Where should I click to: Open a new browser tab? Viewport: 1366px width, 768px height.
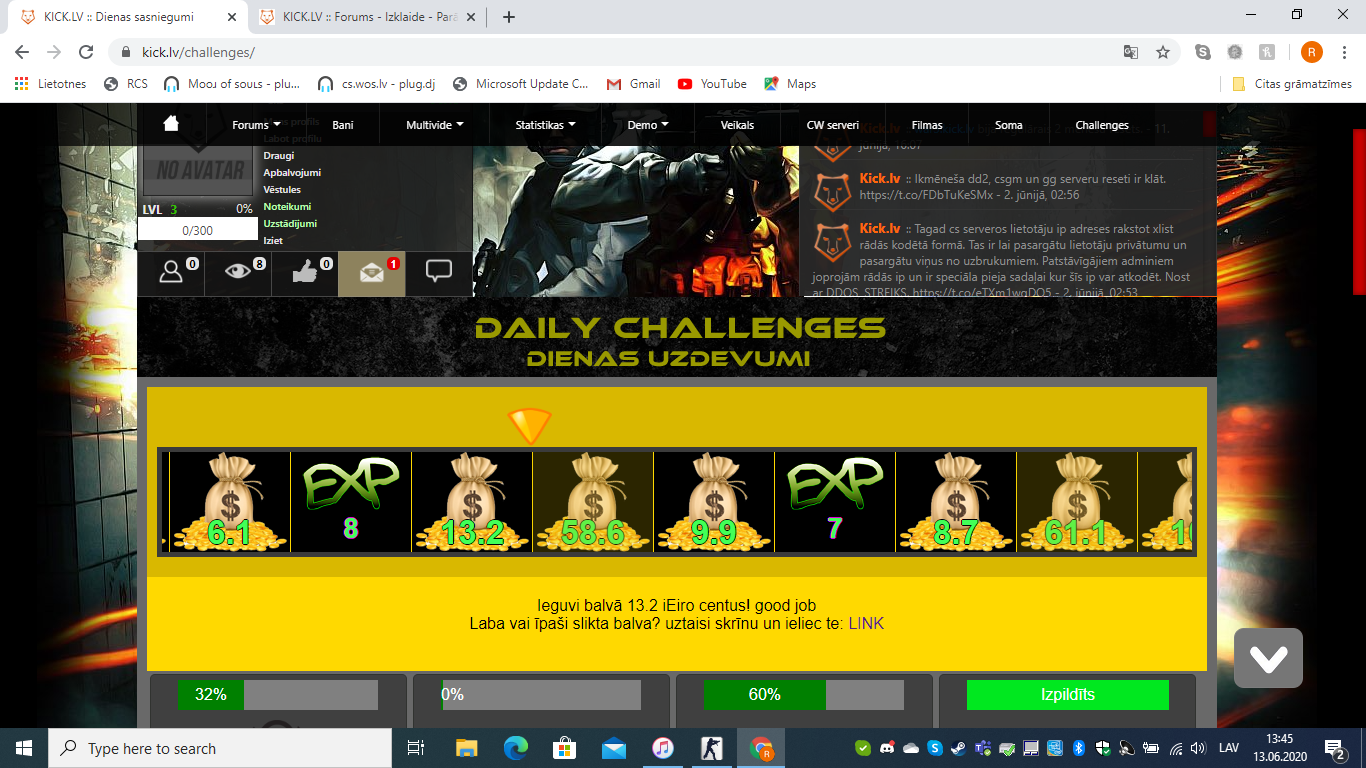click(x=508, y=17)
